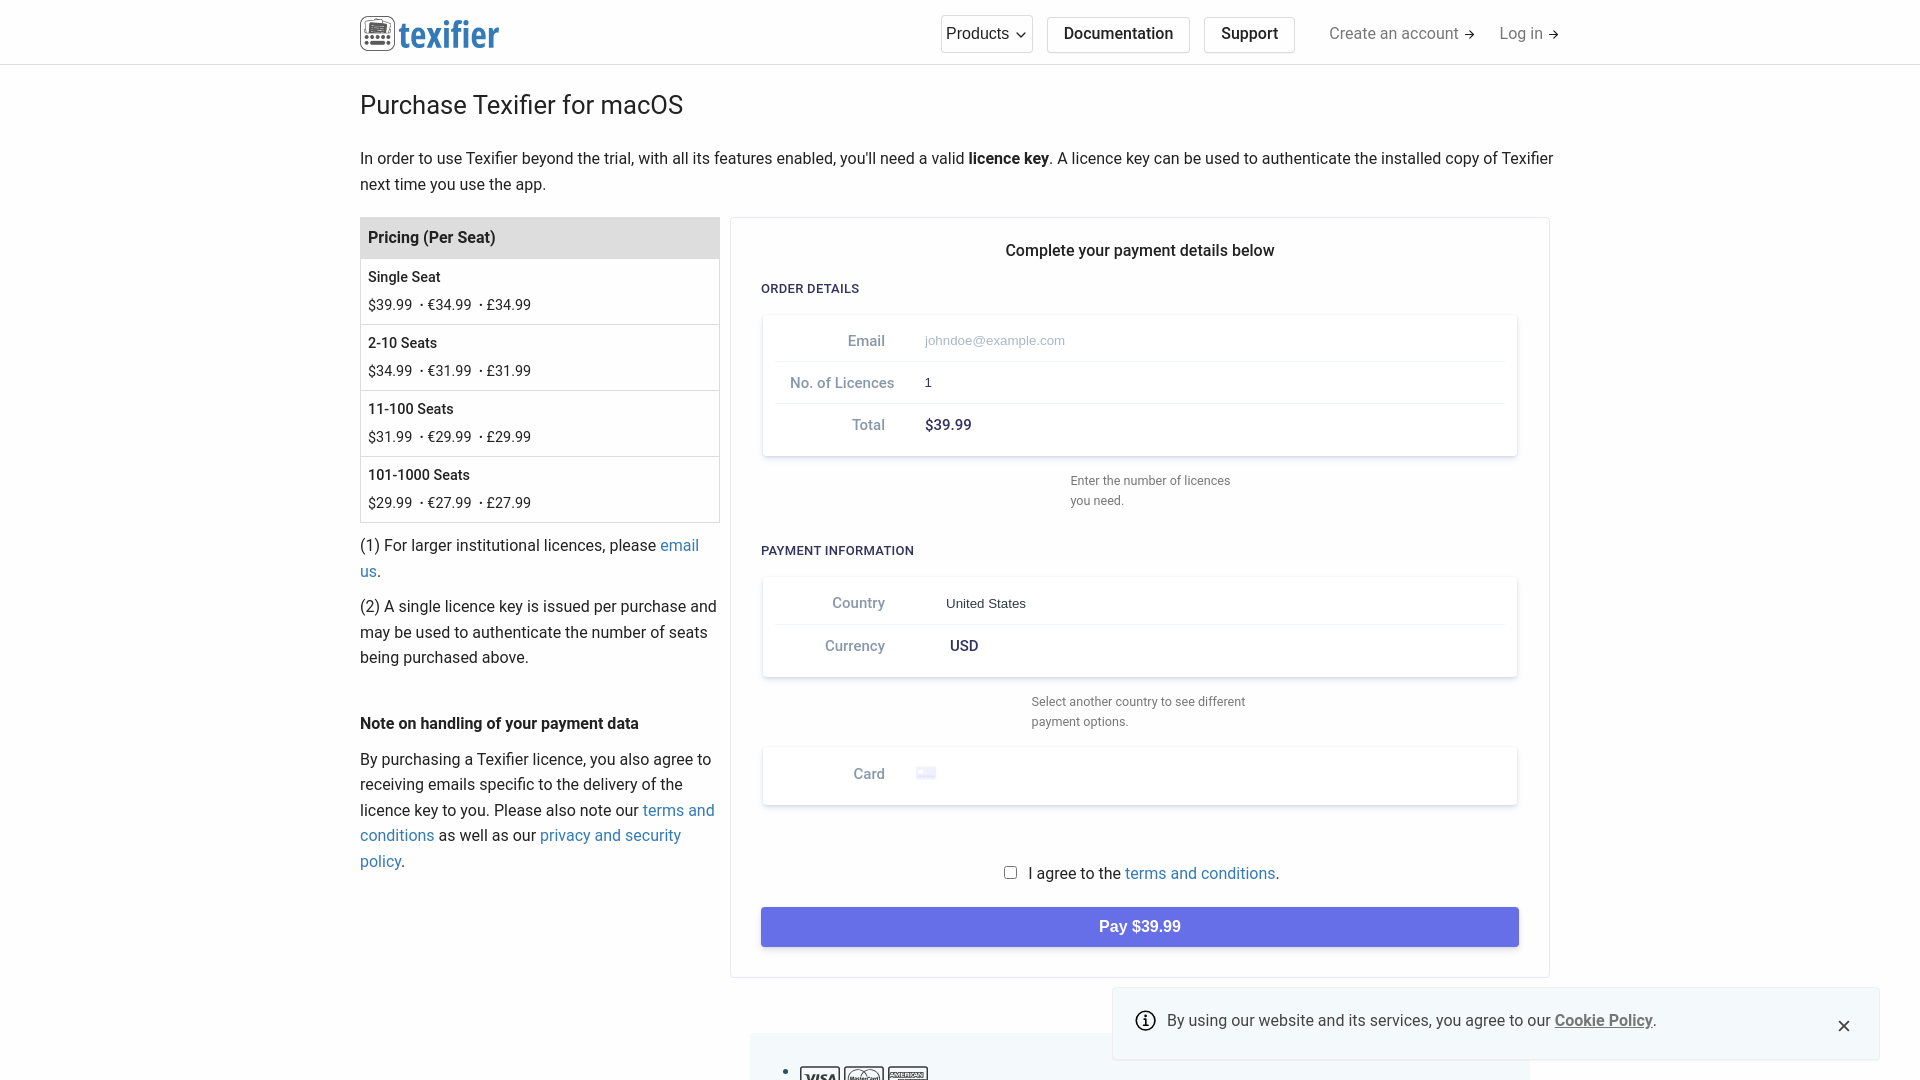Dismiss the cookie notice with X

coord(1844,1026)
